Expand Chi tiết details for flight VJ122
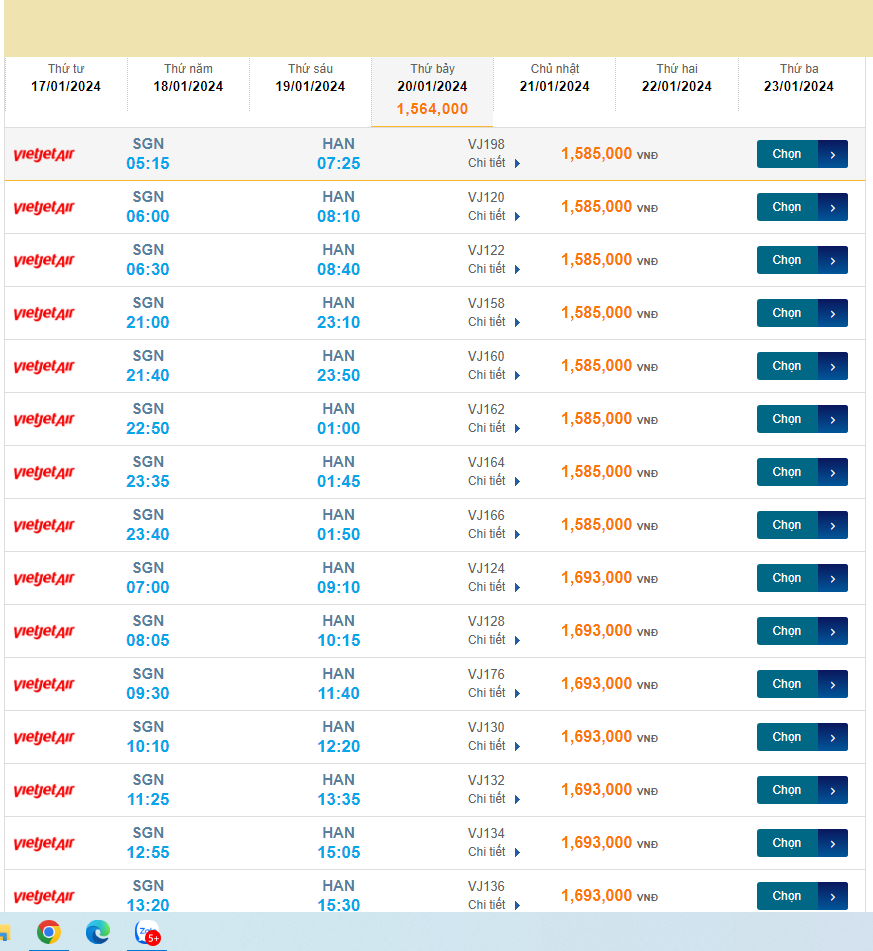Screen dimensions: 873x951 tap(494, 269)
